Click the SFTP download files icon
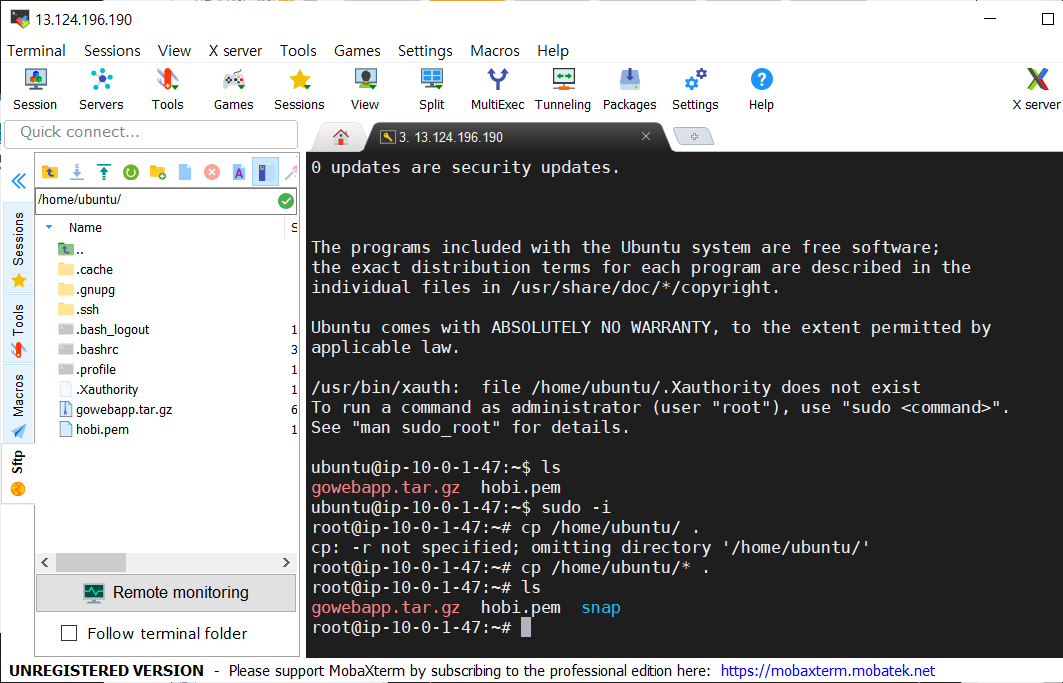The height and width of the screenshot is (683, 1063). point(77,172)
